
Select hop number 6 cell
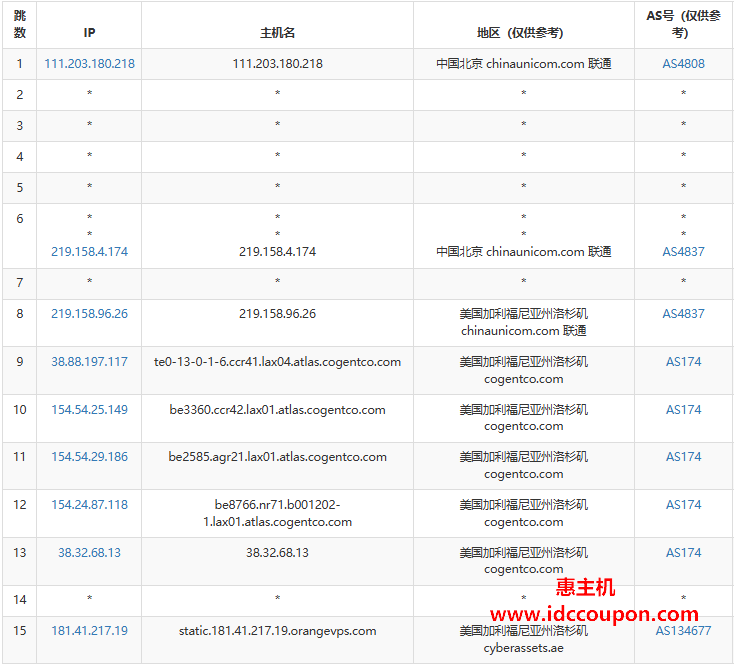click(x=20, y=236)
